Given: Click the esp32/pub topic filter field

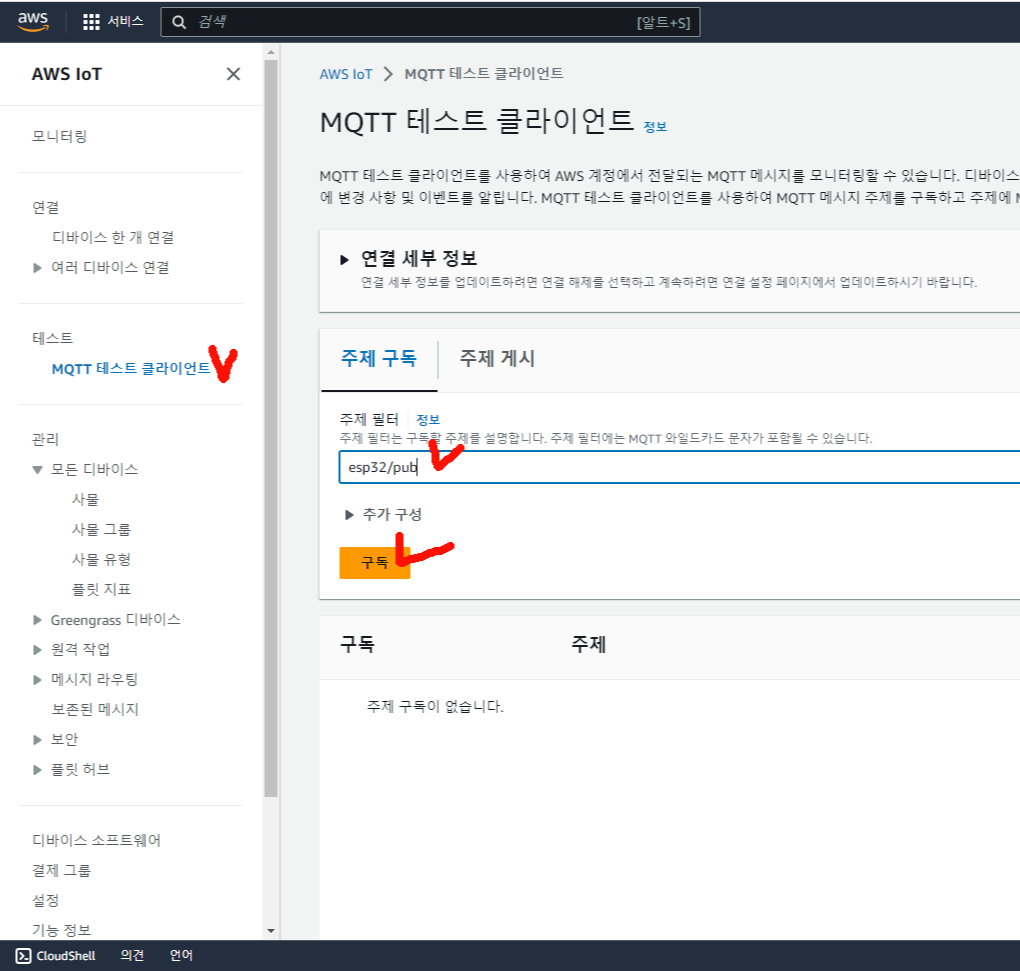Looking at the screenshot, I should pyautogui.click(x=679, y=467).
